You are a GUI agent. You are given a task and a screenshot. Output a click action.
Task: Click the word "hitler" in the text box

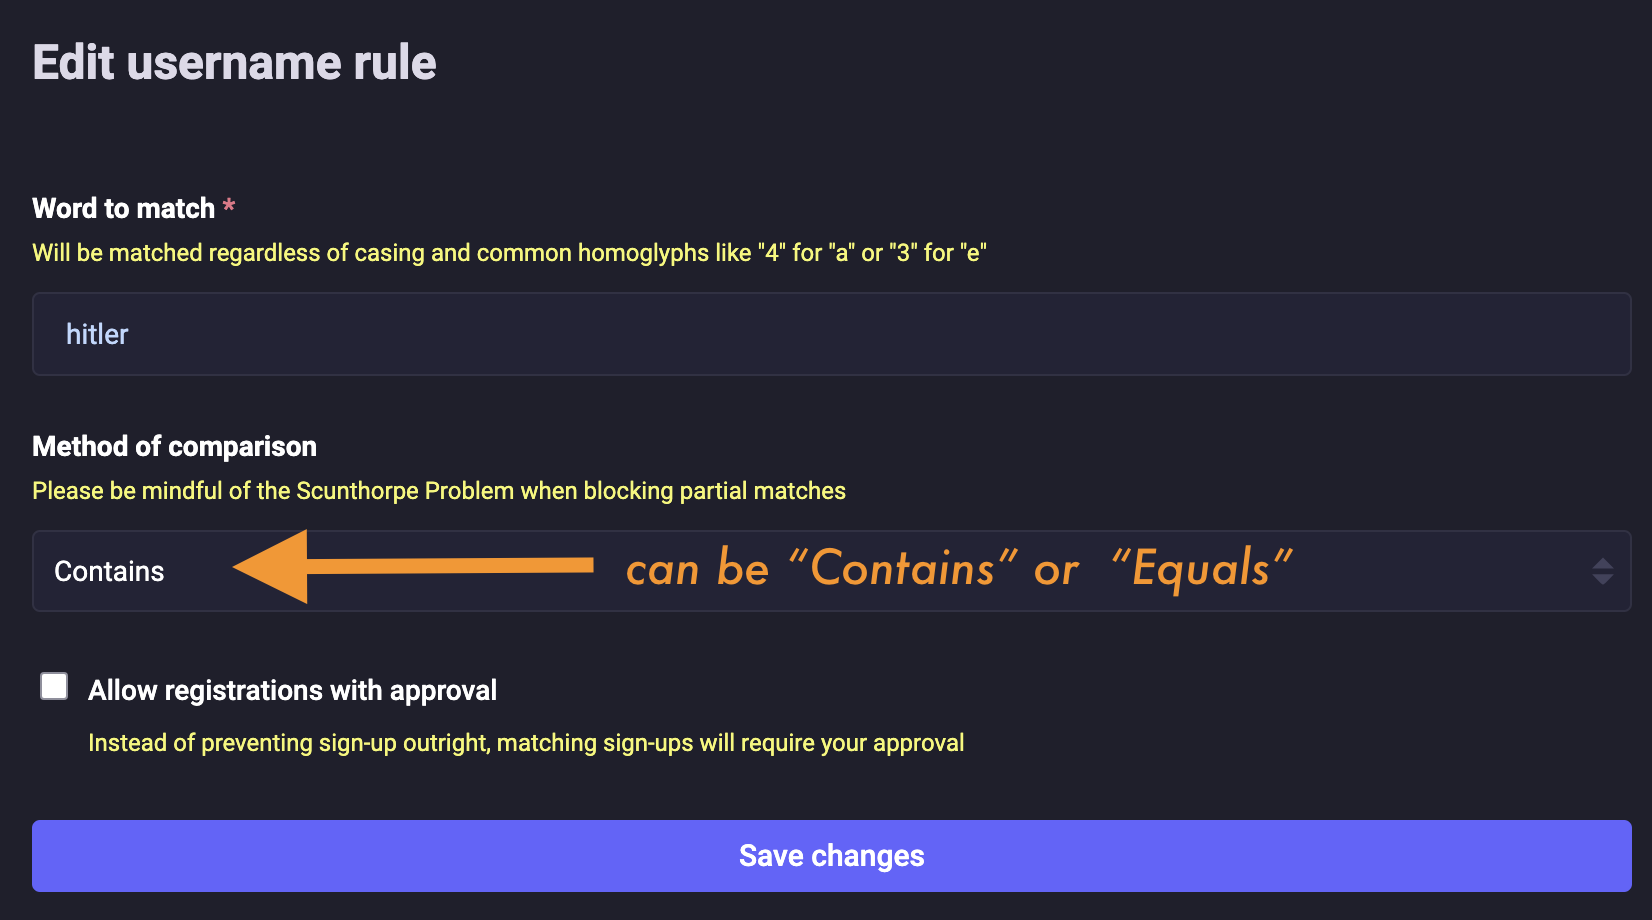tap(97, 334)
